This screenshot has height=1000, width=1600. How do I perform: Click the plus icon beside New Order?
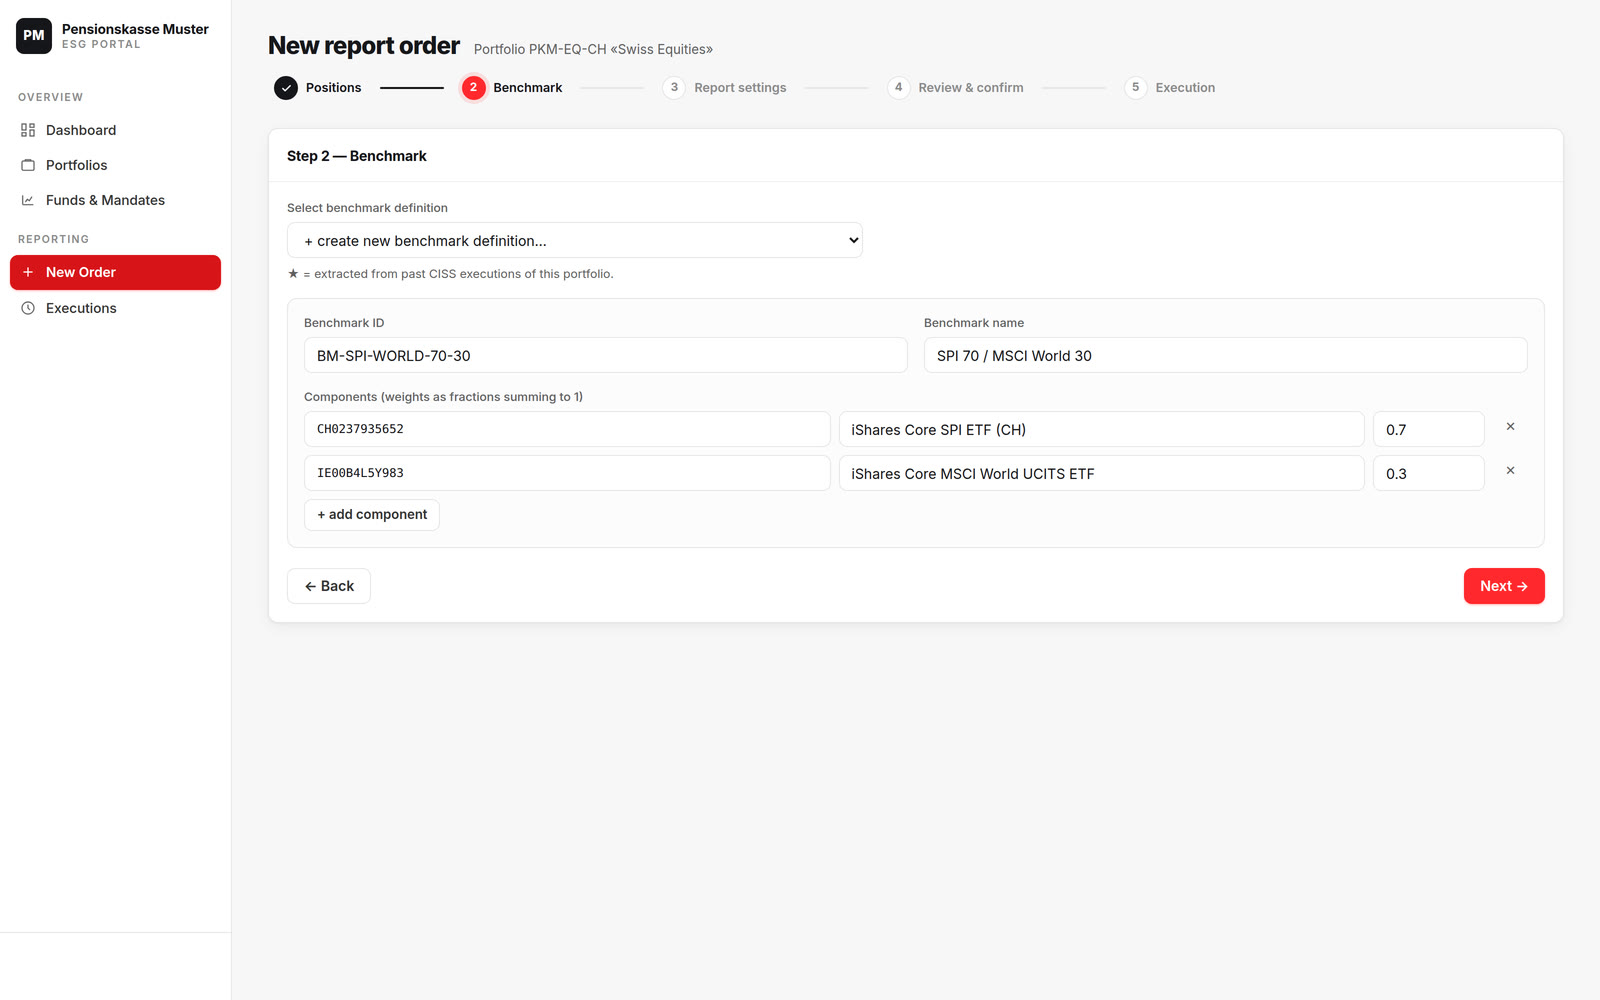[x=28, y=272]
